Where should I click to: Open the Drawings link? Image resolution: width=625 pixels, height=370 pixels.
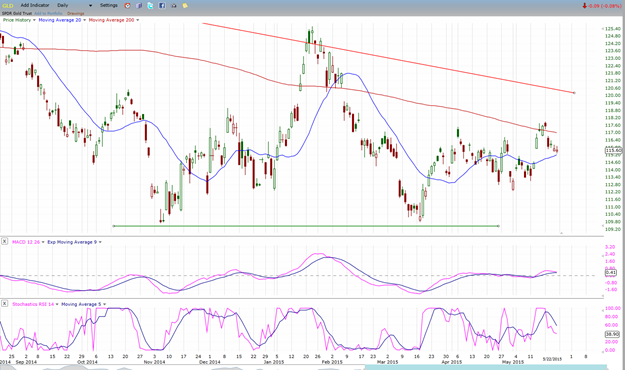75,13
